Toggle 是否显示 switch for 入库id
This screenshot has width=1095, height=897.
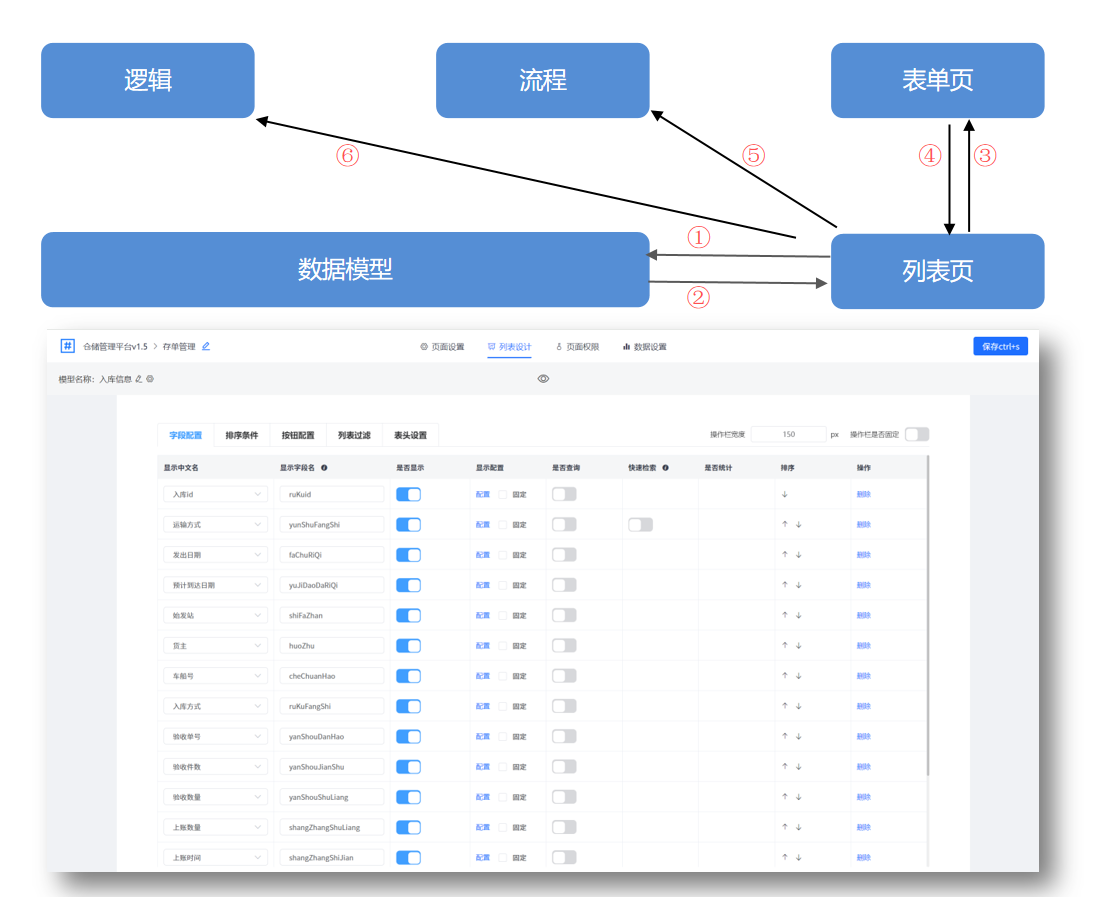tap(409, 494)
